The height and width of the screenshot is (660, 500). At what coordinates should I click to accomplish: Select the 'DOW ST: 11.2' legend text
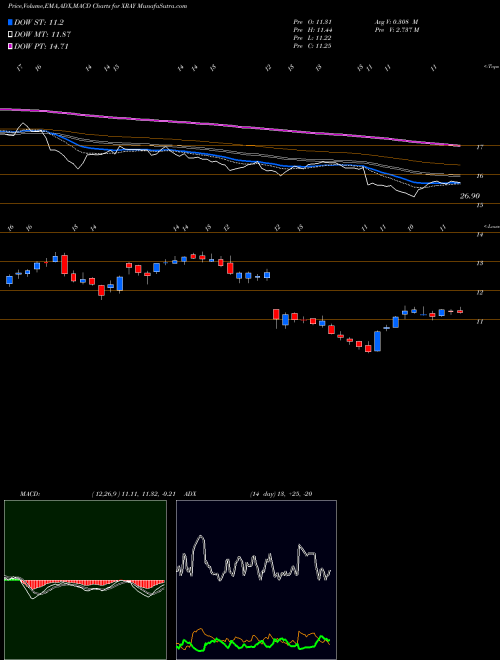39,22
